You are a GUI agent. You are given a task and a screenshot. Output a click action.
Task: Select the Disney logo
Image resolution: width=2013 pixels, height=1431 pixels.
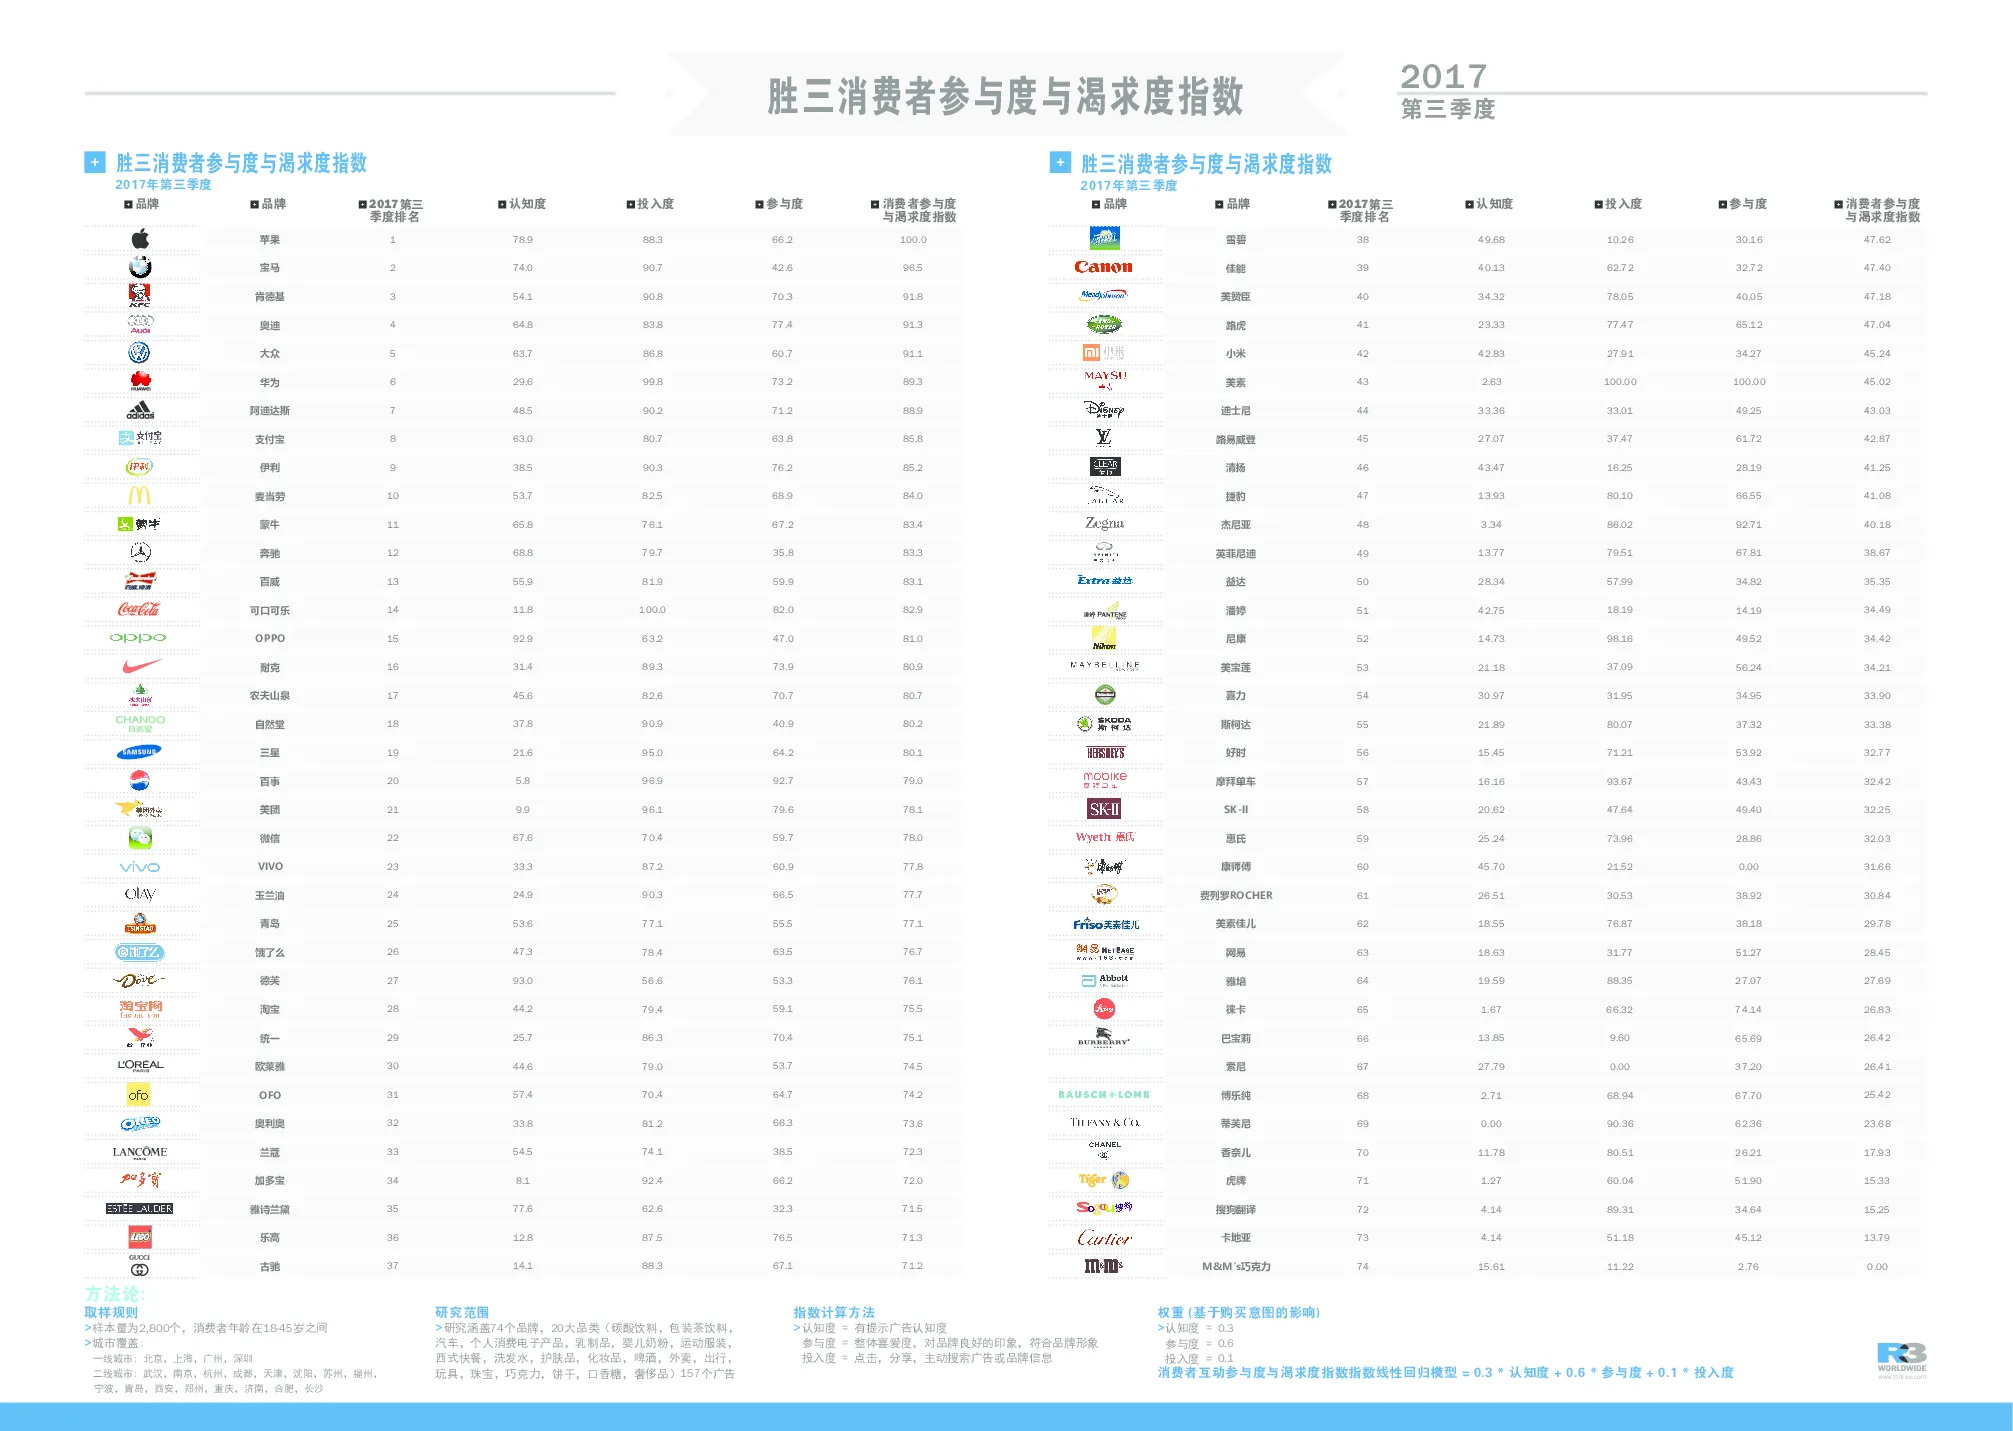pyautogui.click(x=1104, y=409)
